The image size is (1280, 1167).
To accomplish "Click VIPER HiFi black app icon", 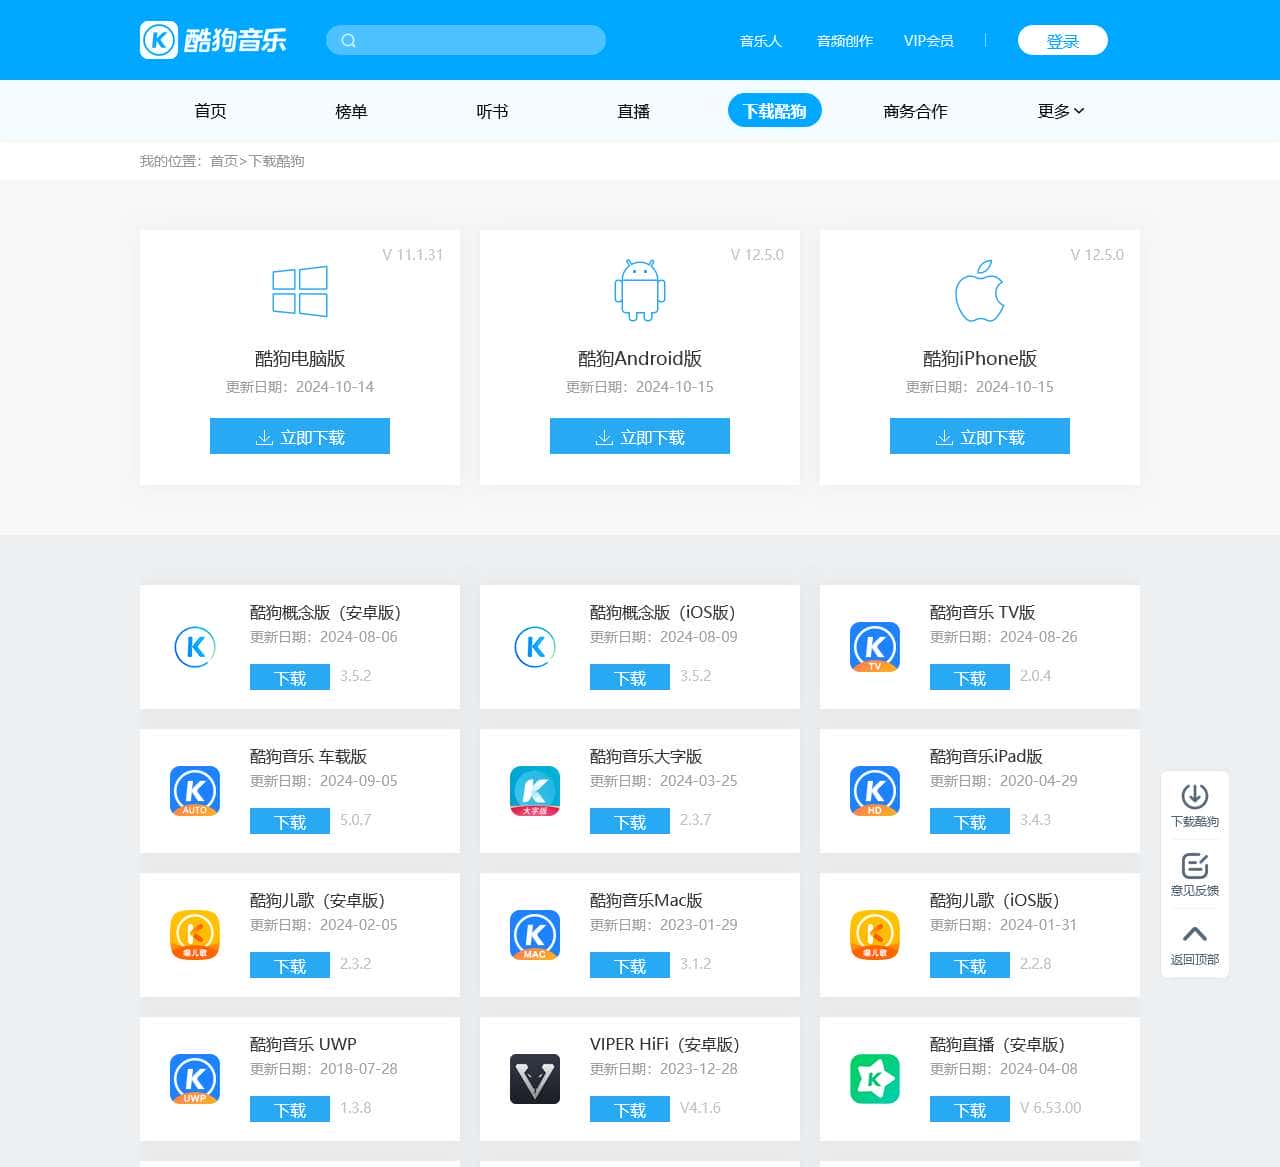I will (x=535, y=1079).
